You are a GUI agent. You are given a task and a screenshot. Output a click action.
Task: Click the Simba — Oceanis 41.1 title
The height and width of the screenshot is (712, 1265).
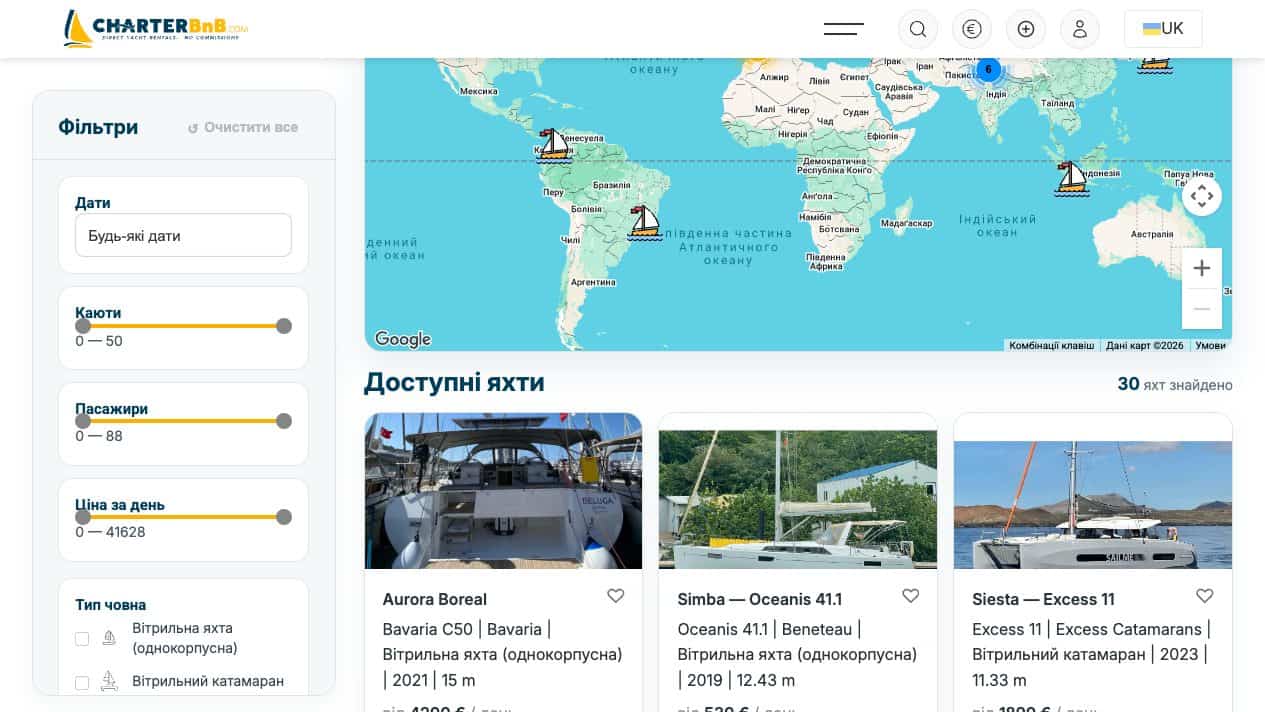tap(760, 599)
